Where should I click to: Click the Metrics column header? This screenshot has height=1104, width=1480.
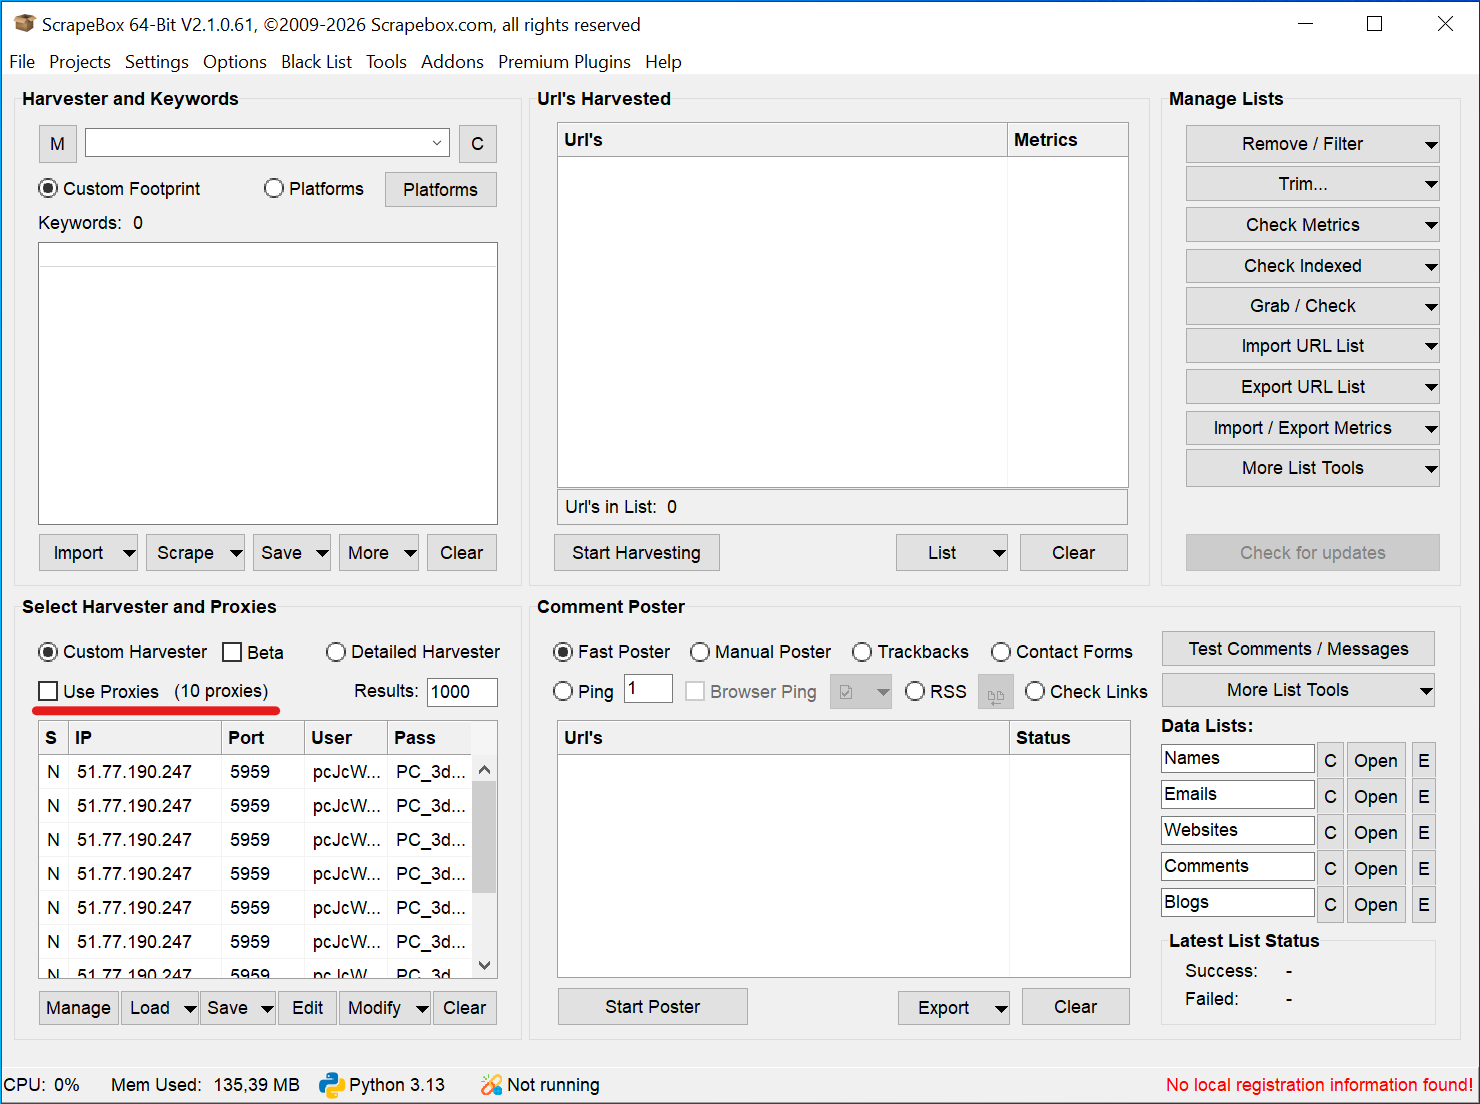[x=1067, y=140]
